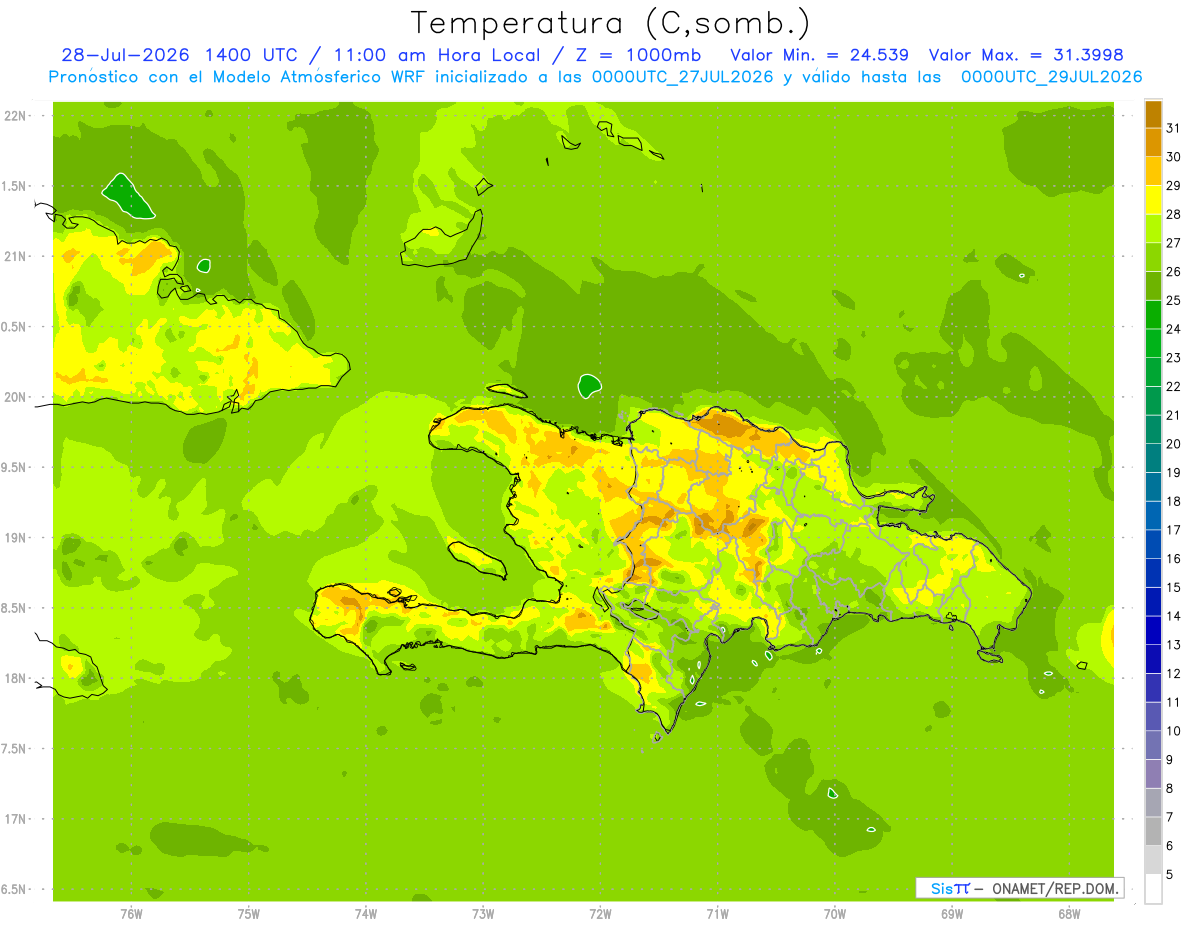Click the '22N' latitude label
1200x927 pixels.
pos(16,116)
